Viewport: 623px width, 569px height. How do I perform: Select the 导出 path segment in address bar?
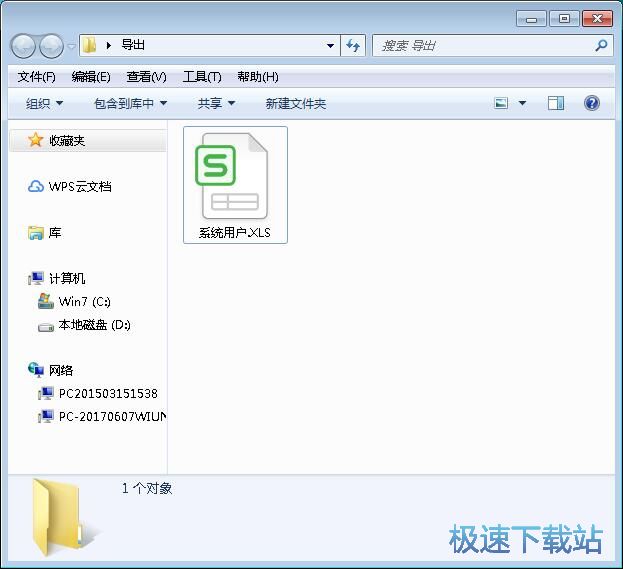click(133, 45)
